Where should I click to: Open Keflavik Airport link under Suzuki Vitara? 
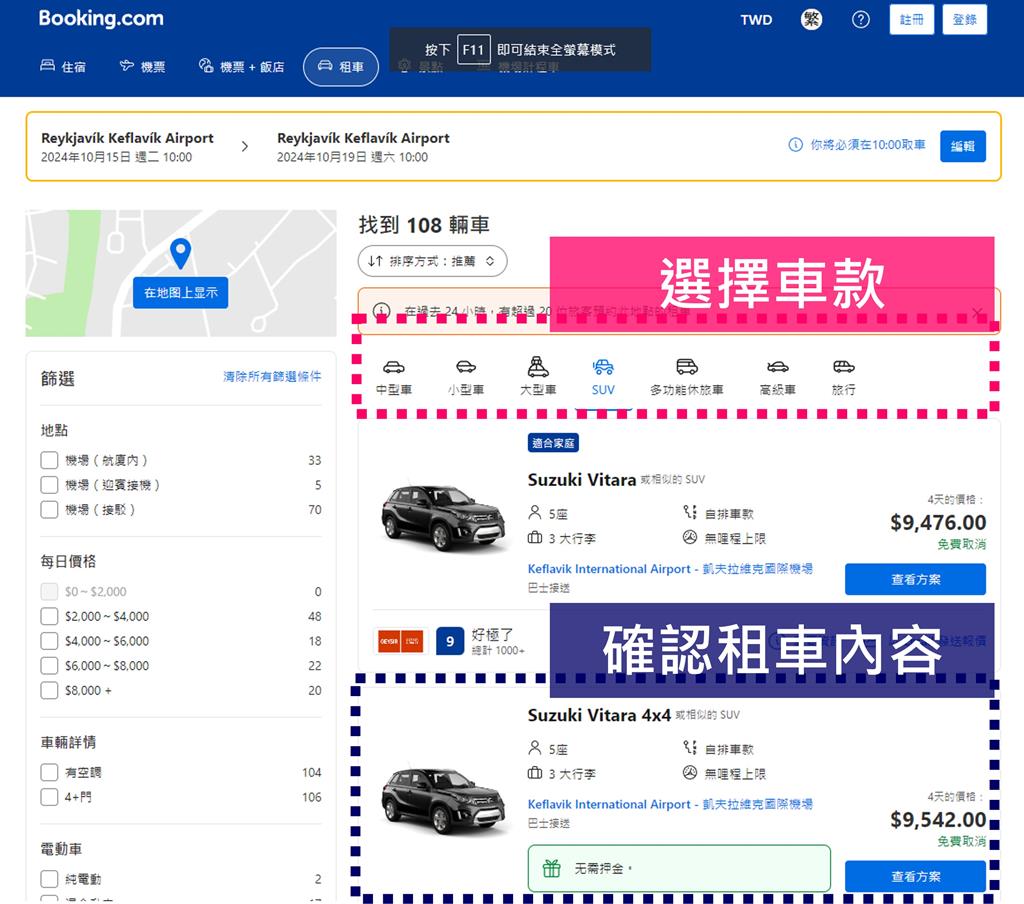click(x=670, y=569)
